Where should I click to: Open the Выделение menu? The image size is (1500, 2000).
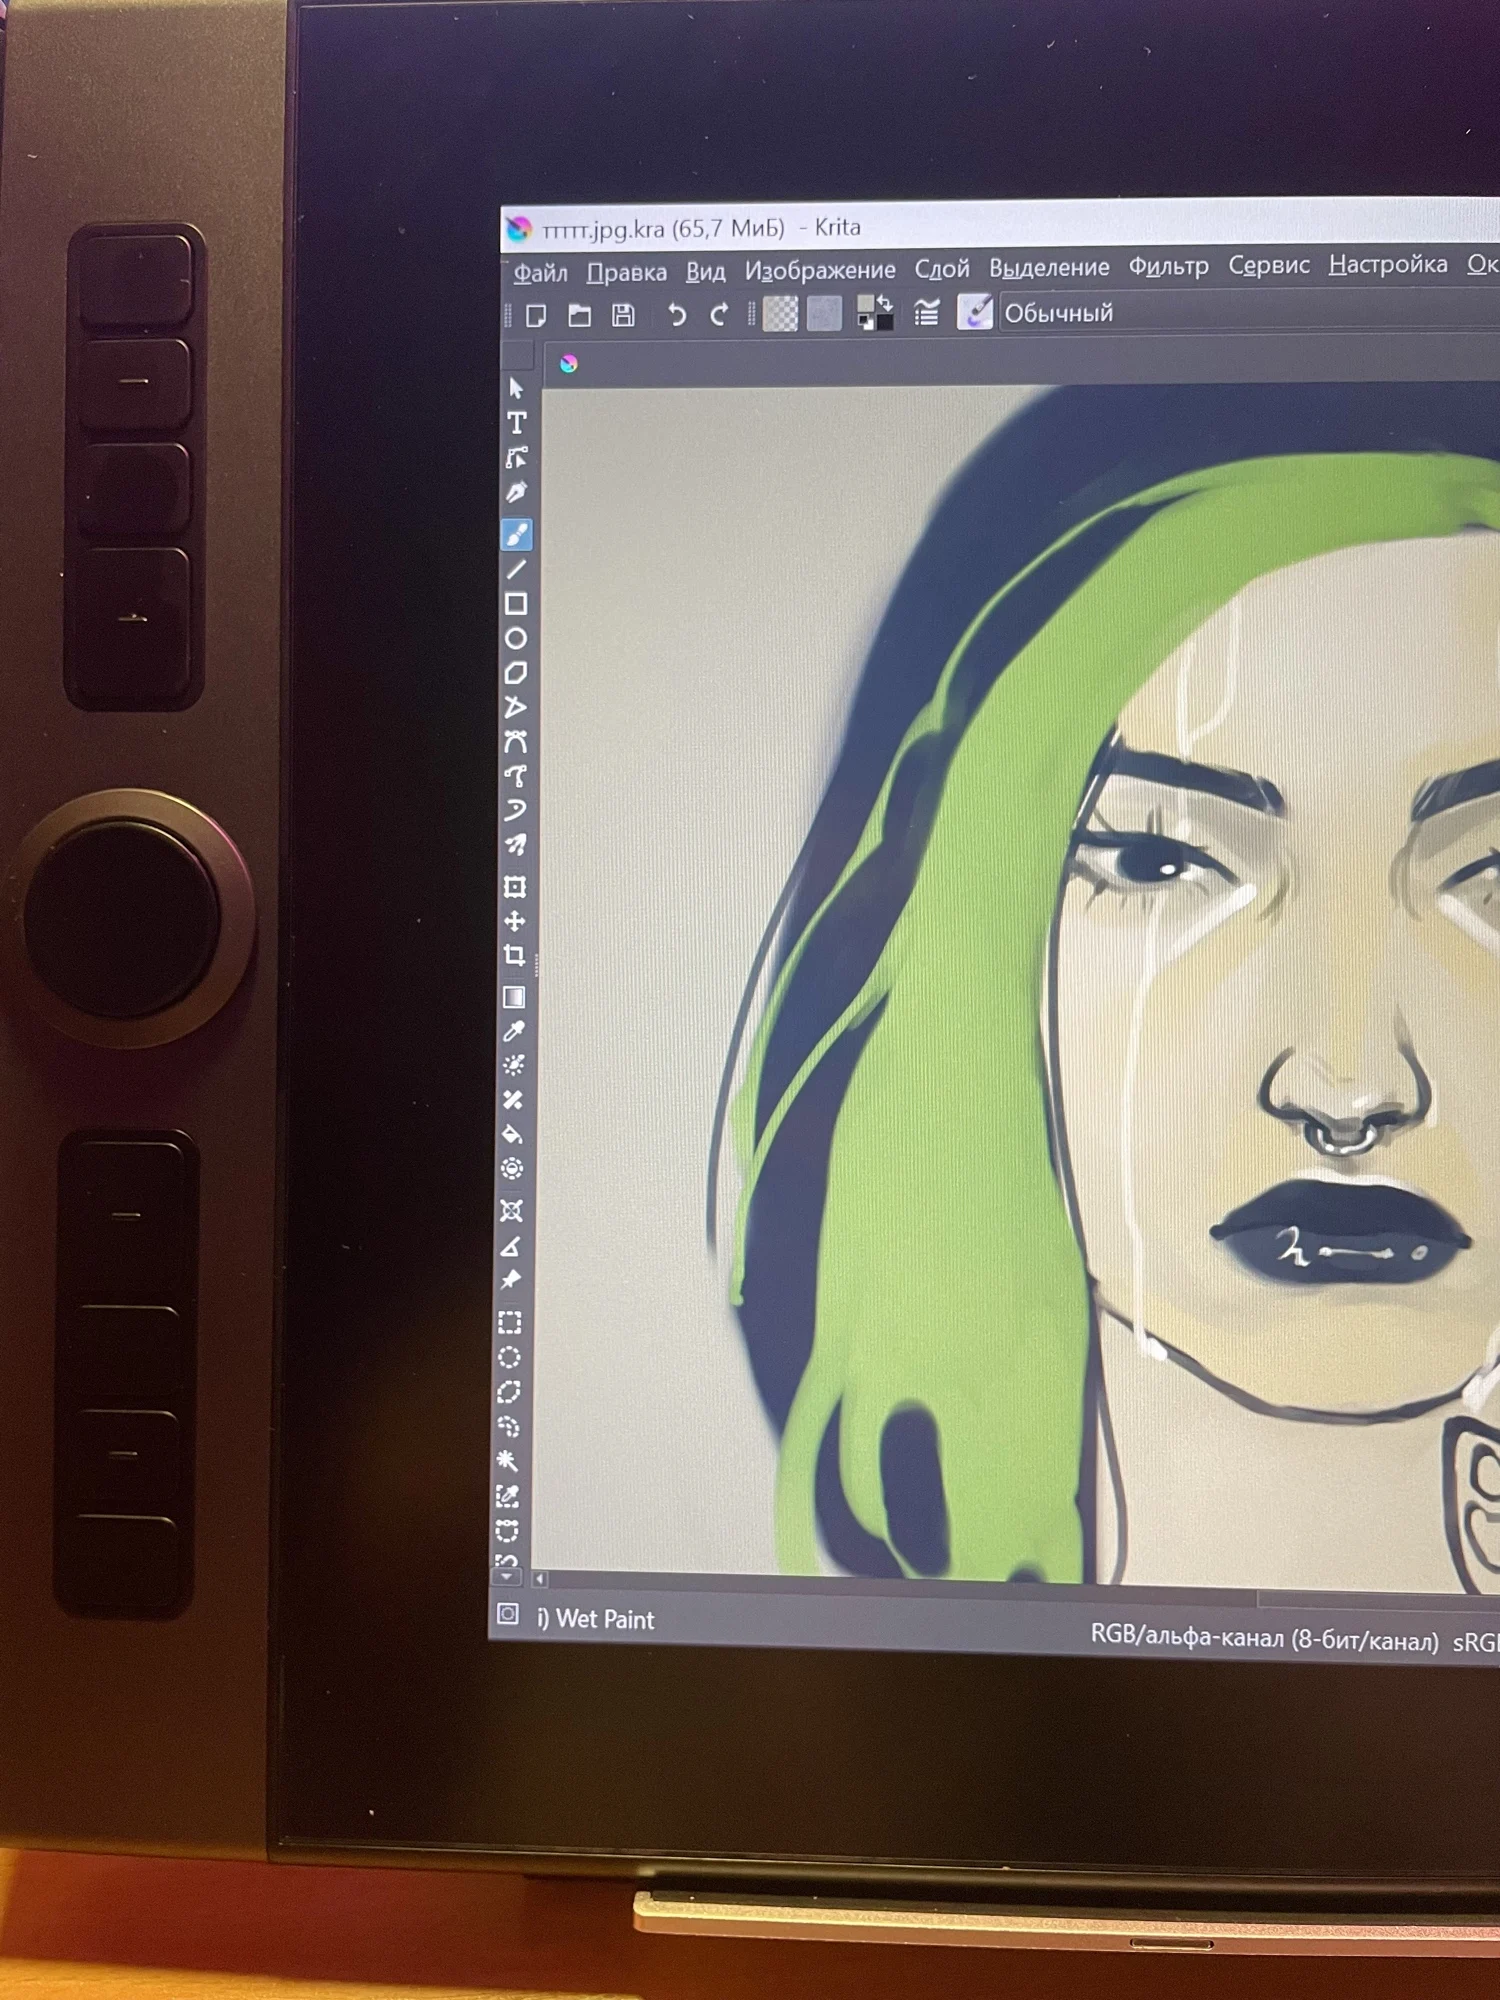tap(1049, 268)
